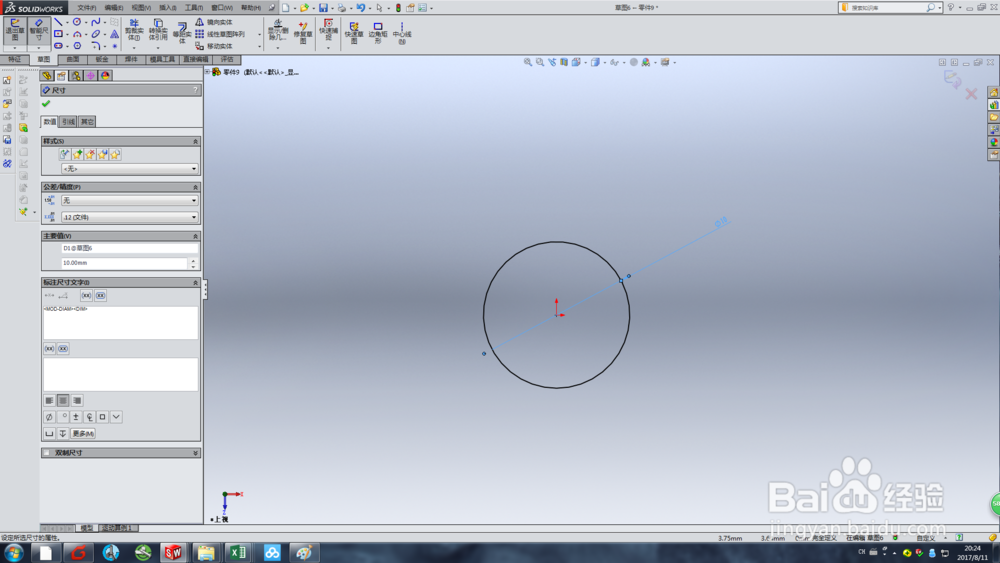Select the Line sketch tool
This screenshot has width=1000, height=563.
pyautogui.click(x=59, y=22)
